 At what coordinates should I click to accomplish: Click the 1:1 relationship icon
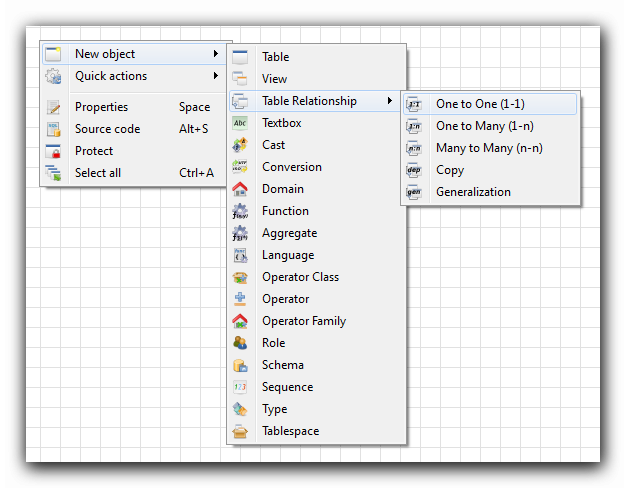[414, 104]
